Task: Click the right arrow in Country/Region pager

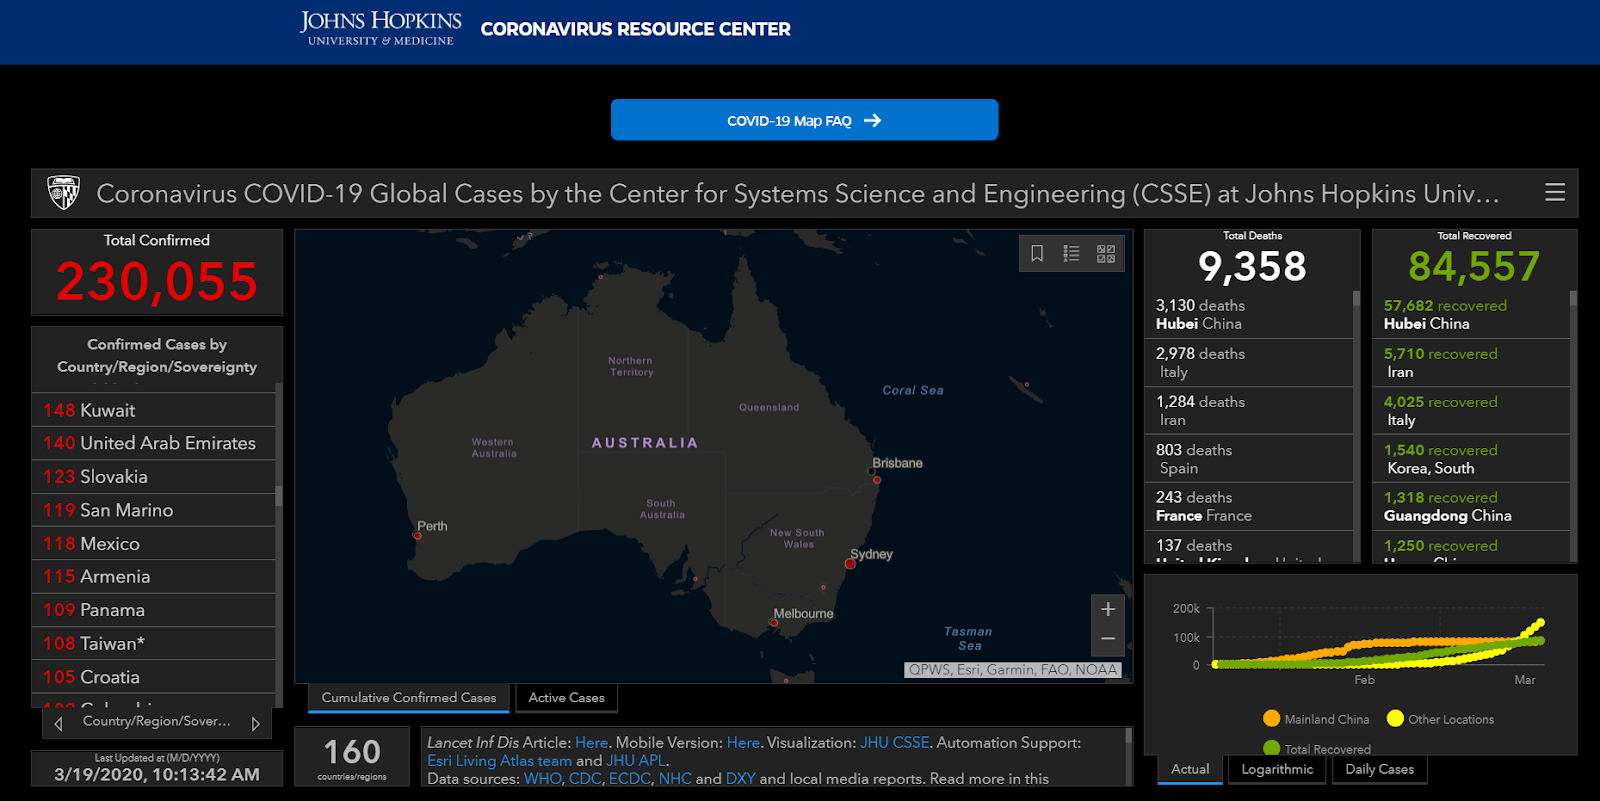Action: (255, 723)
